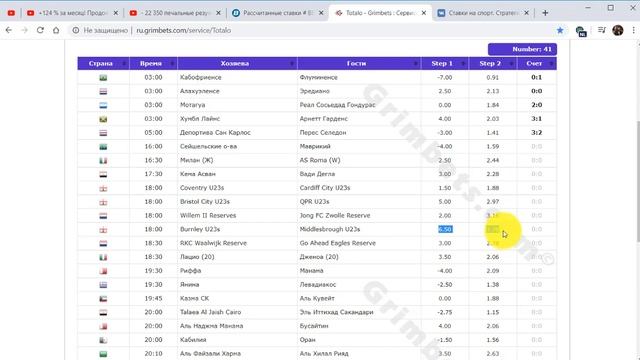Select the 'Cardiff City U23s' cell
Screen dimensions: 640x360
click(x=359, y=188)
